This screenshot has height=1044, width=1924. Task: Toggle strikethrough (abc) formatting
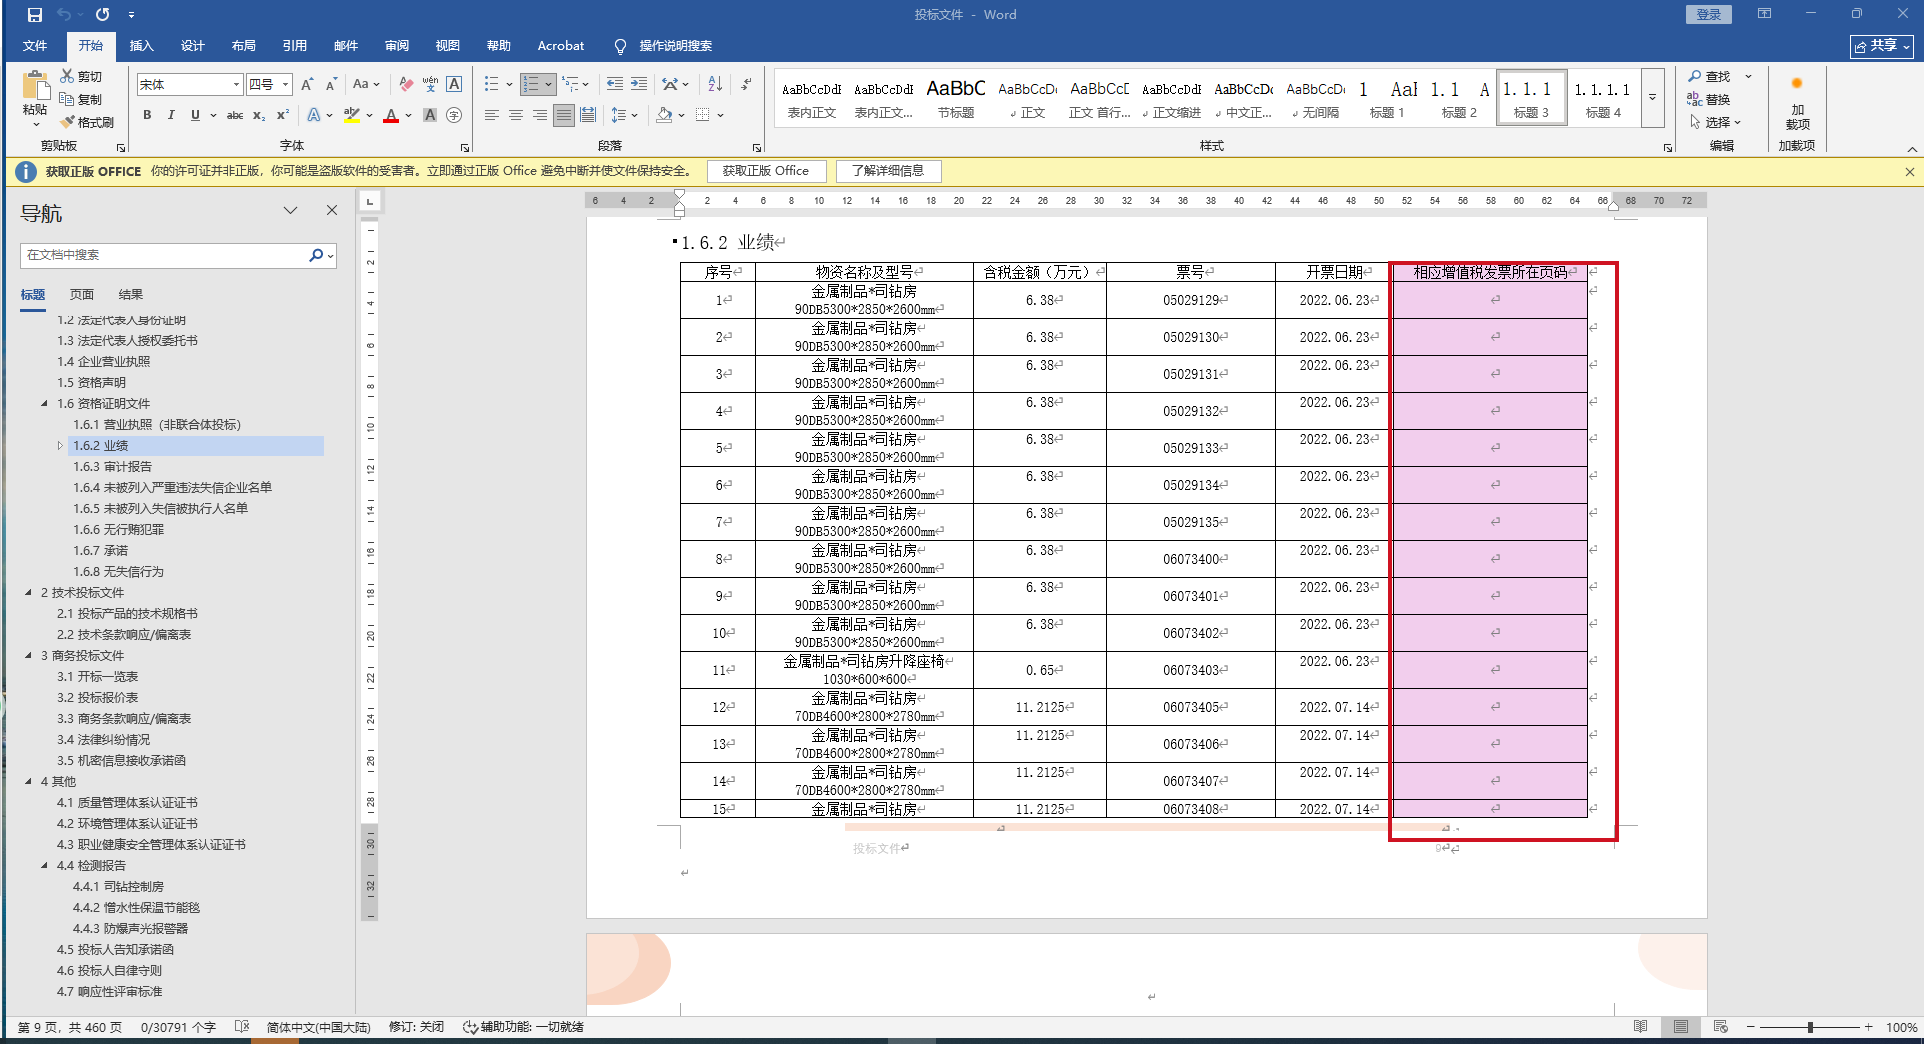pos(235,115)
